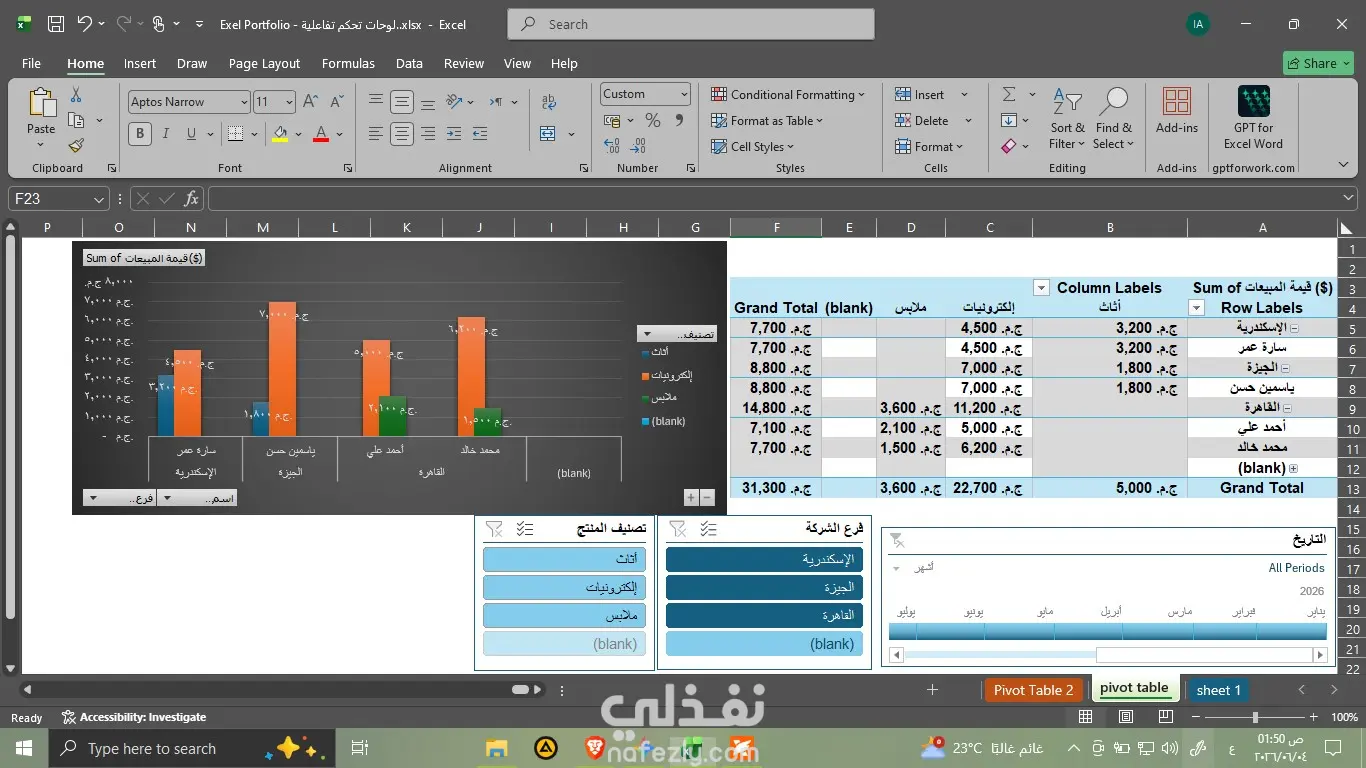Viewport: 1366px width, 768px height.
Task: Switch to the Insert ribbon tab
Action: pos(140,63)
